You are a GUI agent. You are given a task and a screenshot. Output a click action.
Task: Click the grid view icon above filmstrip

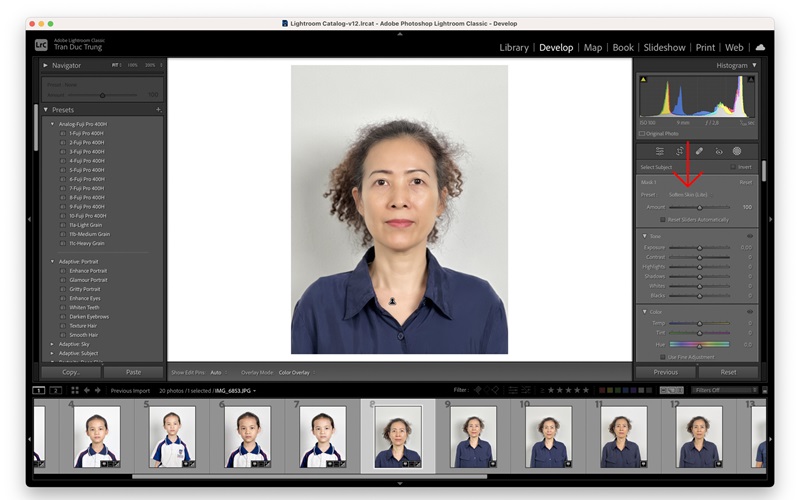[x=75, y=390]
